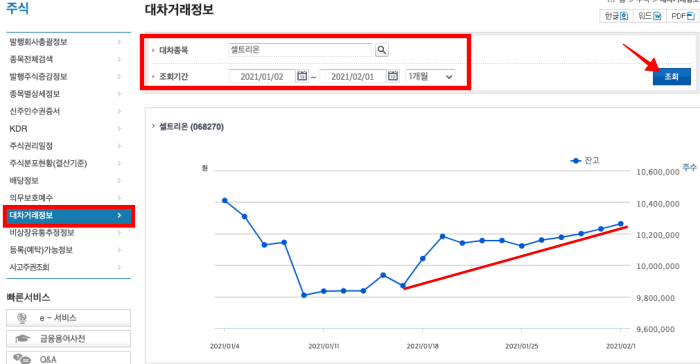The width and height of the screenshot is (700, 364).
Task: Click the 2021/01/25 axis date label
Action: pos(521,346)
